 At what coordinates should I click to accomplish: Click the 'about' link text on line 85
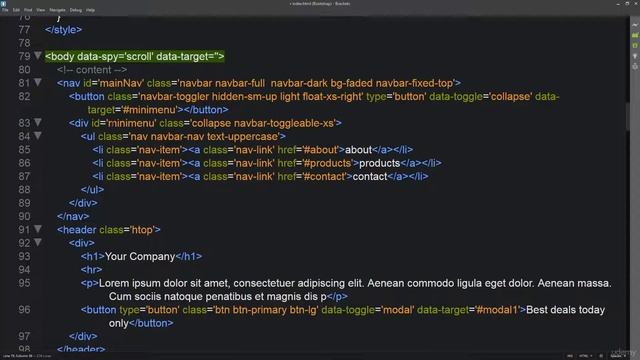[358, 150]
